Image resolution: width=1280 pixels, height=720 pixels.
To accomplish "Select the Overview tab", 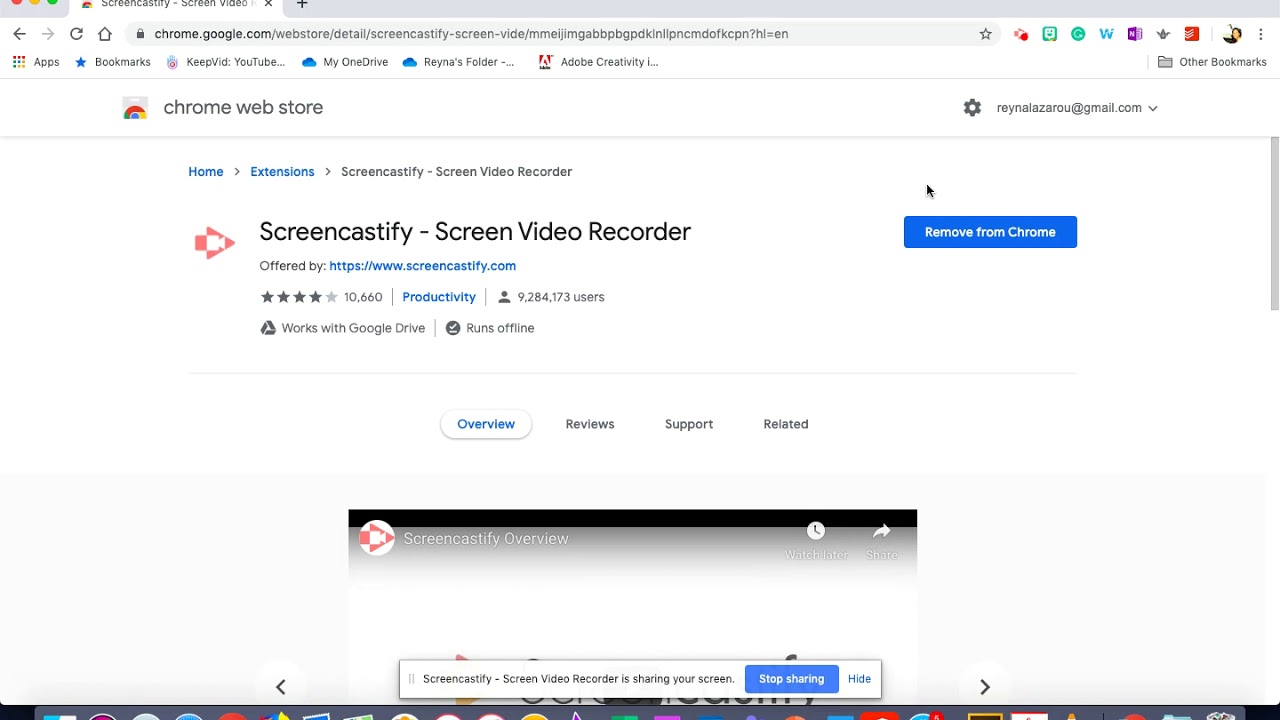I will click(x=486, y=424).
